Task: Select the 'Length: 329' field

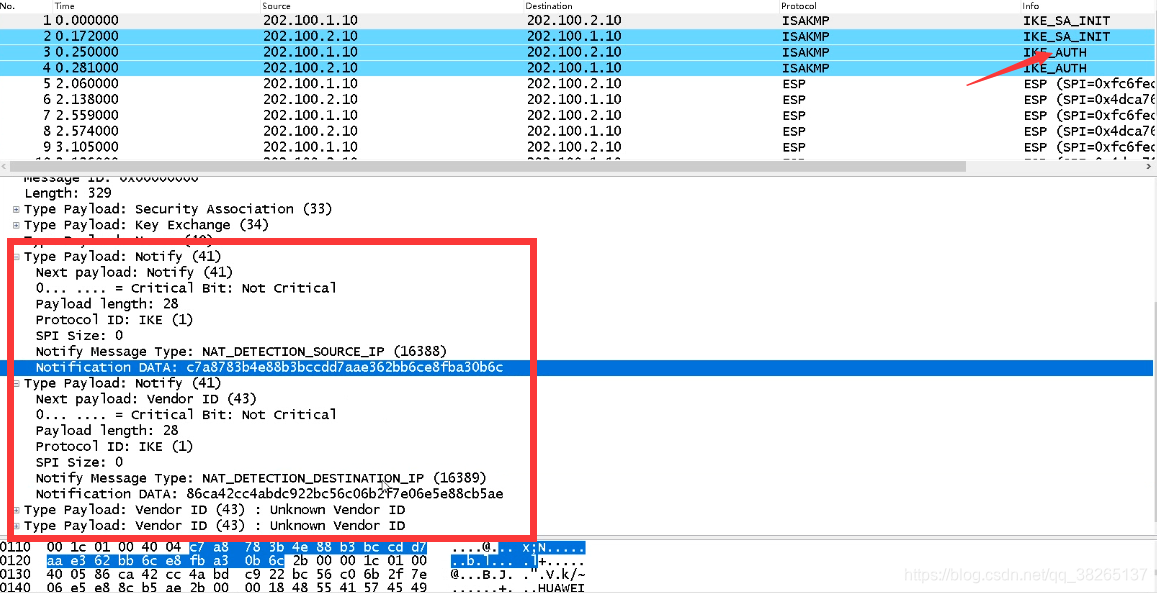Action: (x=68, y=193)
